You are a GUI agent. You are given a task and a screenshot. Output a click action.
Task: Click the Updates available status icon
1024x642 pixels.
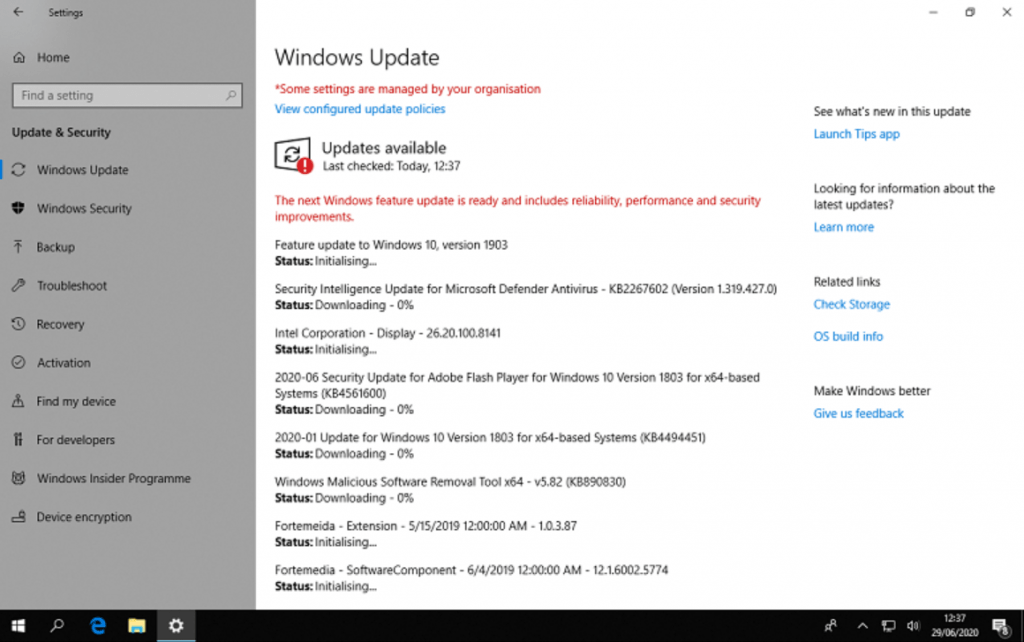tap(293, 155)
